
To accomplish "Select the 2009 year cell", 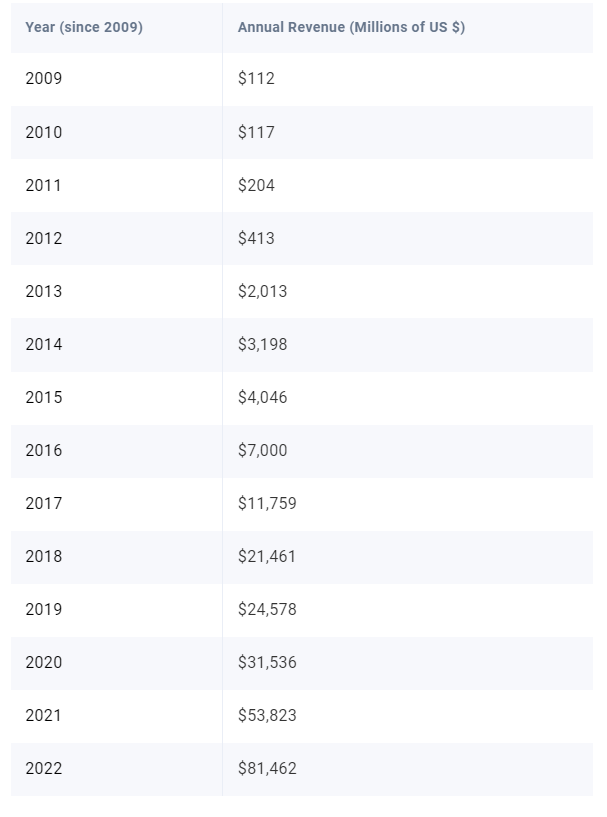I will [44, 79].
